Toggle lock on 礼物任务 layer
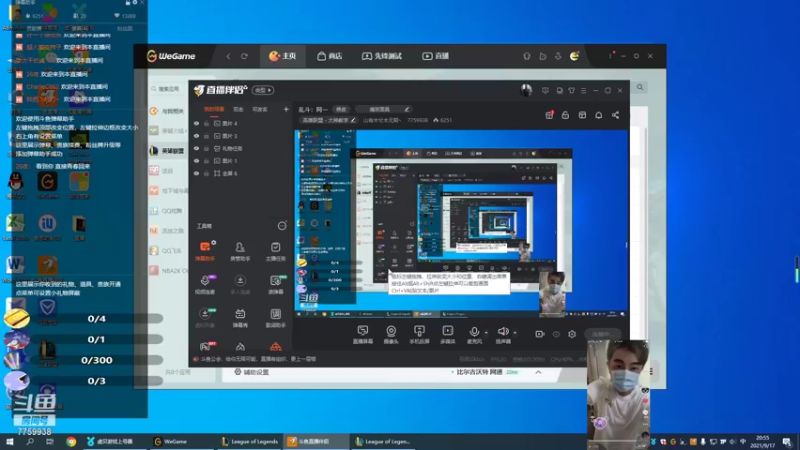Image resolution: width=800 pixels, height=450 pixels. coord(207,148)
